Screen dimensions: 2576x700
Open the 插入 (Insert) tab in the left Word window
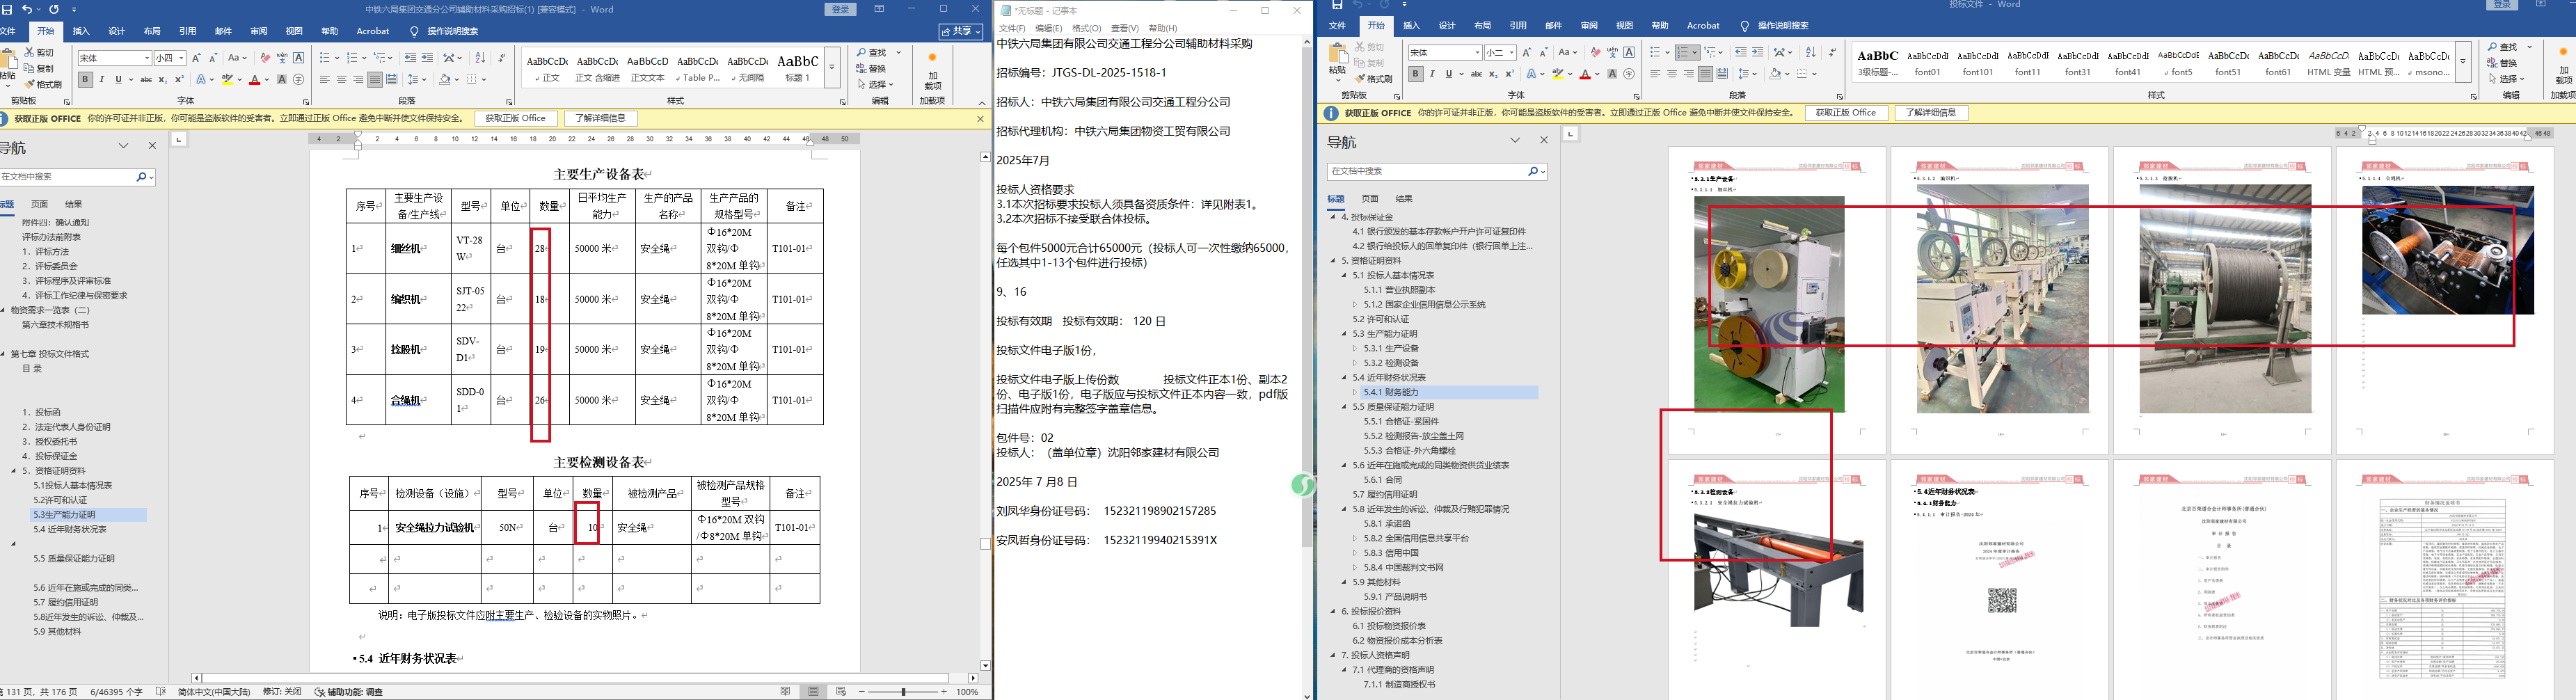pyautogui.click(x=81, y=31)
